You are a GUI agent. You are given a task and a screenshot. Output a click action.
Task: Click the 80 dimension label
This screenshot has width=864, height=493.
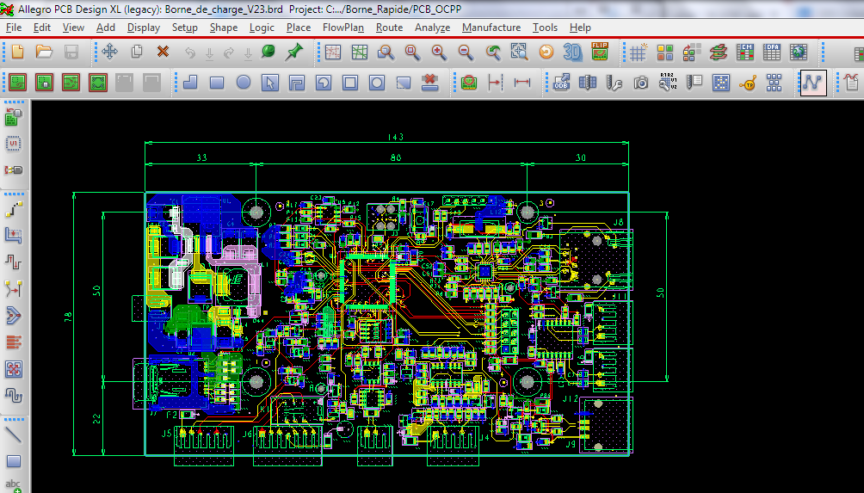pos(395,158)
